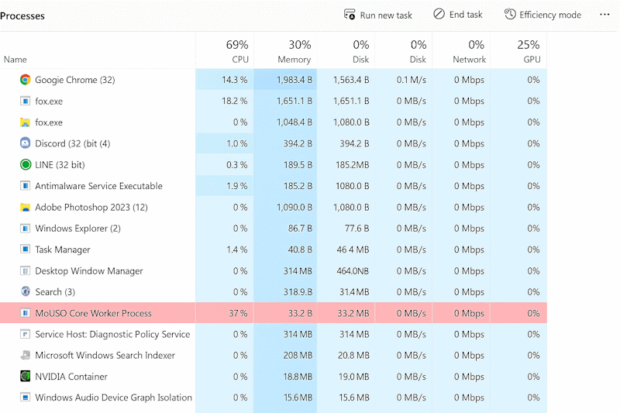
Task: Click the Processes page heading
Action: pyautogui.click(x=23, y=16)
